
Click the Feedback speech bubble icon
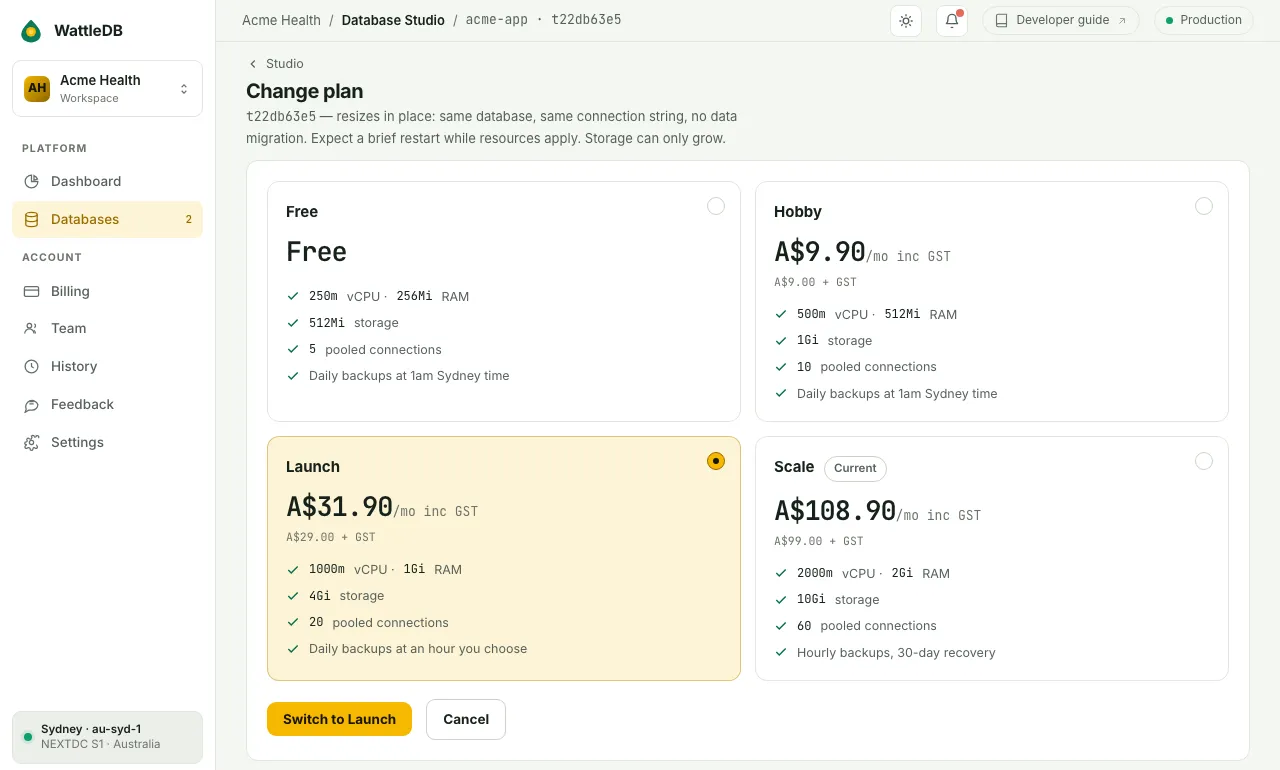click(x=31, y=404)
